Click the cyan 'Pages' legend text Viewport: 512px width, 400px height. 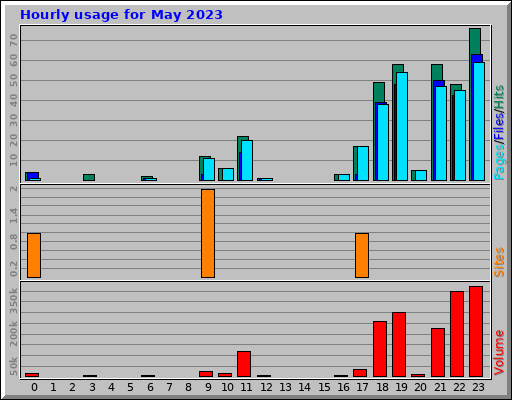pyautogui.click(x=499, y=162)
